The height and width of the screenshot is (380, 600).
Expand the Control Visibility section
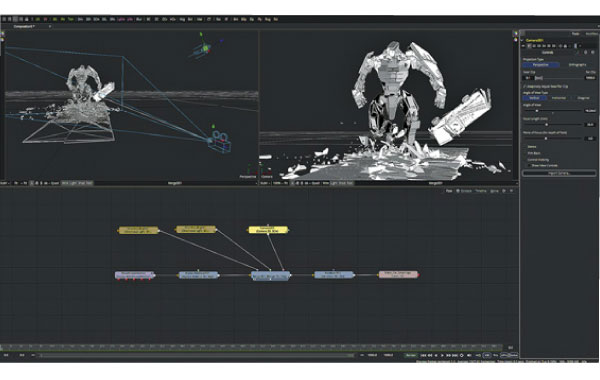[538, 159]
